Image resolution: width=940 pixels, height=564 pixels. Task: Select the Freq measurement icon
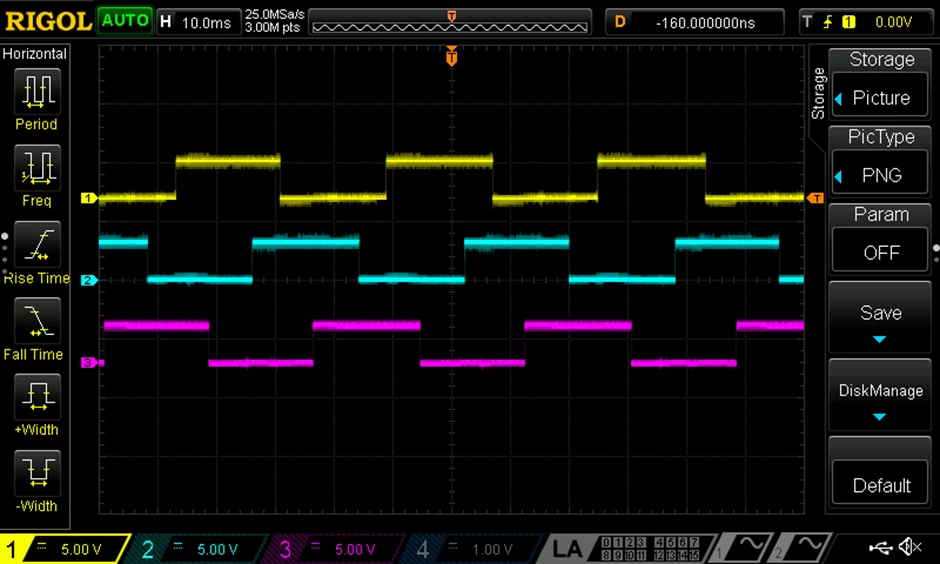click(37, 168)
